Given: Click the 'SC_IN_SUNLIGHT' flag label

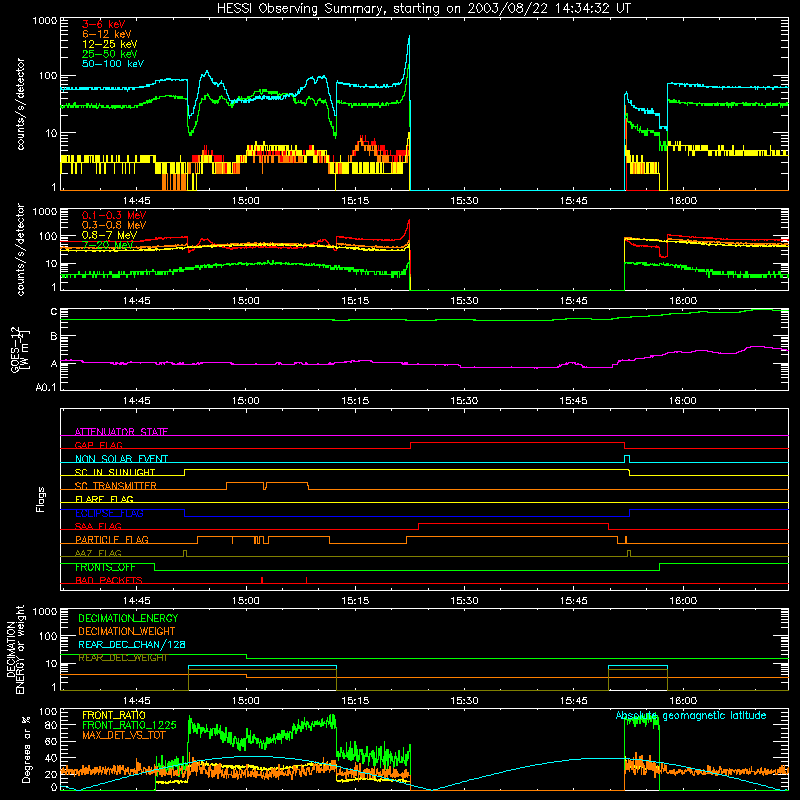Looking at the screenshot, I should pyautogui.click(x=115, y=472).
